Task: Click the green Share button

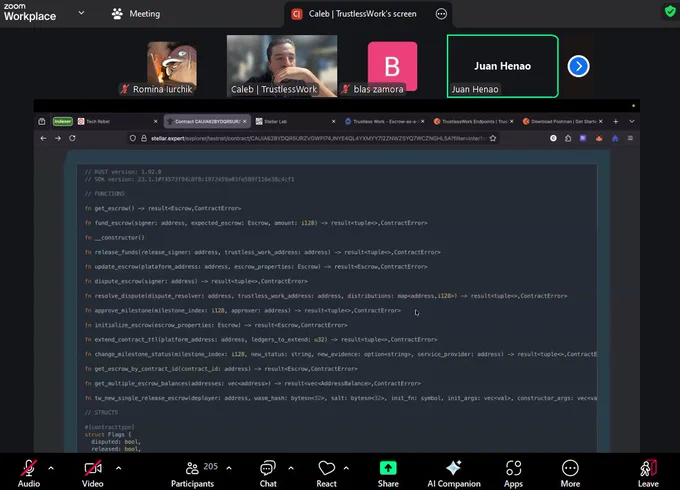Action: coord(388,473)
